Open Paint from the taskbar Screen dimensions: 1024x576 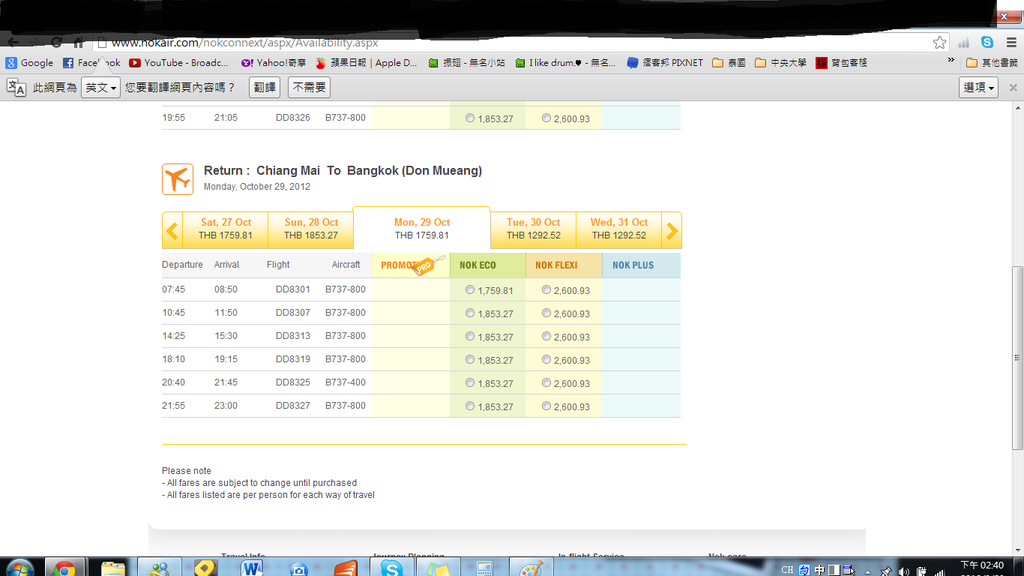(531, 568)
